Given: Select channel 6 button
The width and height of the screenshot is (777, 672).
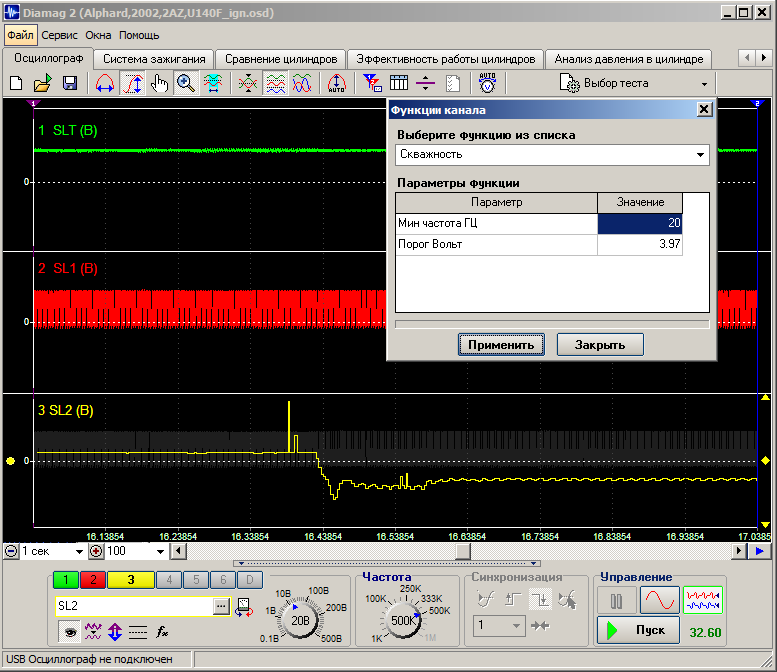Looking at the screenshot, I should (223, 580).
